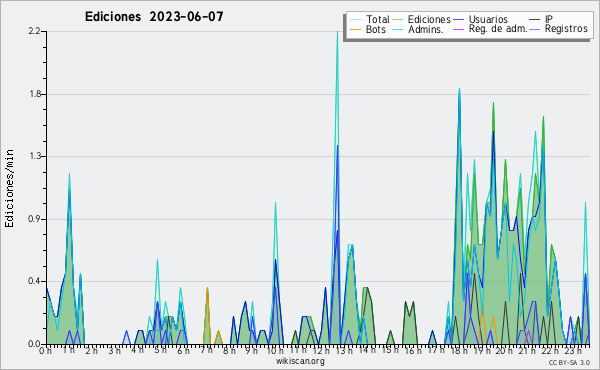Click the cyan line swatch beside Total
Screen dimensions: 600x370
tap(355, 20)
